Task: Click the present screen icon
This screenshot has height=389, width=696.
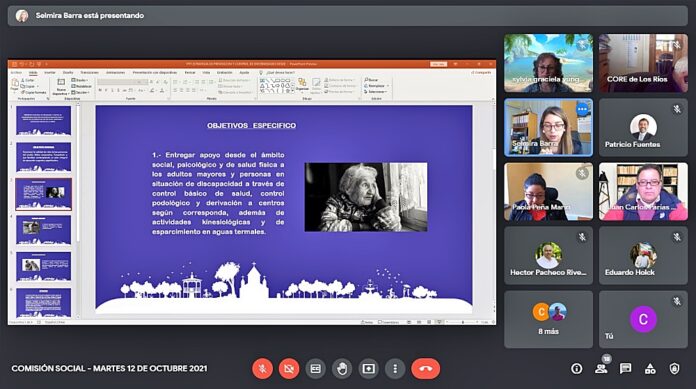Action: coord(368,369)
